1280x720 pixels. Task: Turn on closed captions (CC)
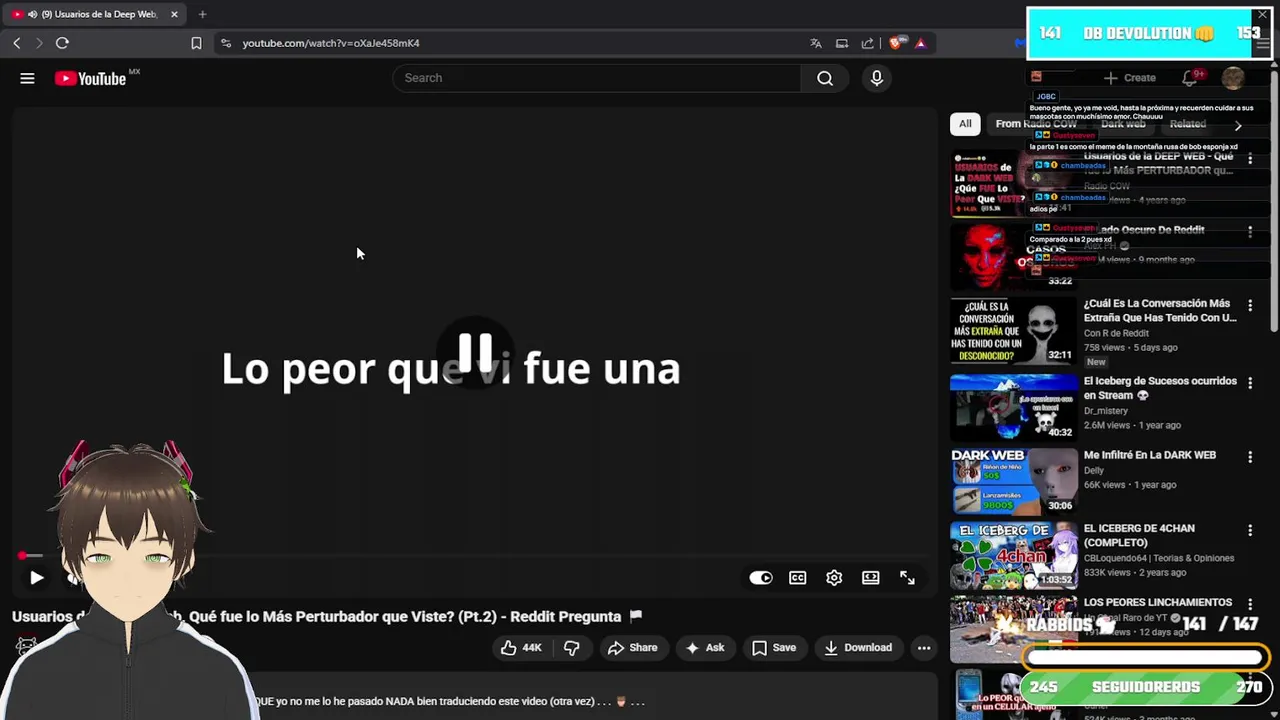pos(798,577)
